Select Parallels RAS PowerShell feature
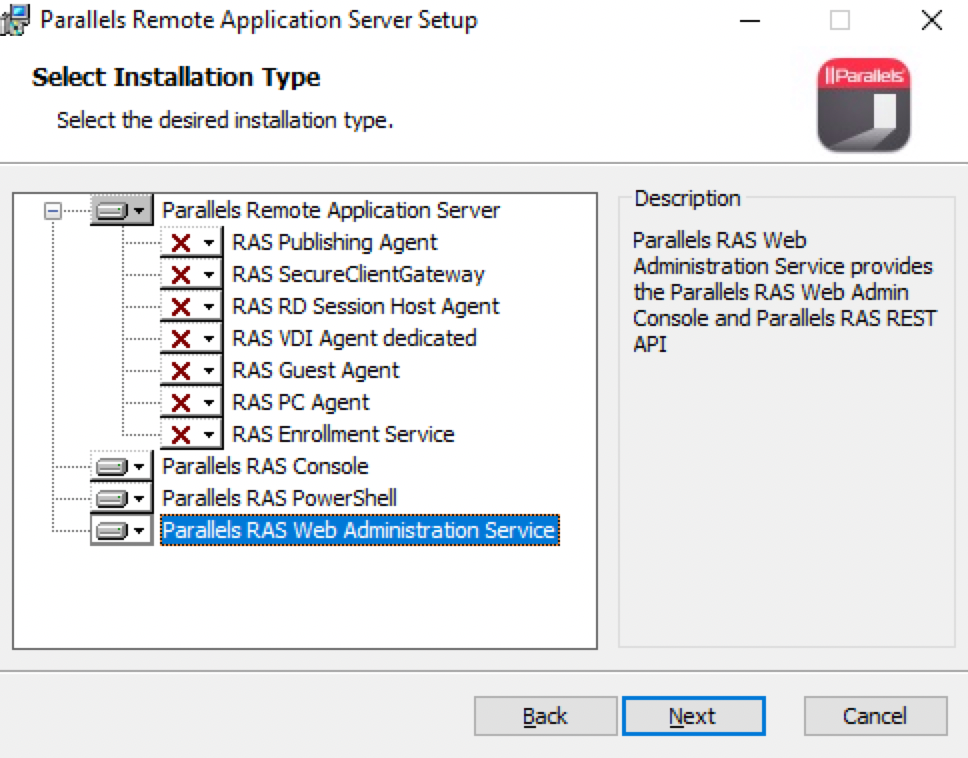This screenshot has height=758, width=968. coord(280,499)
